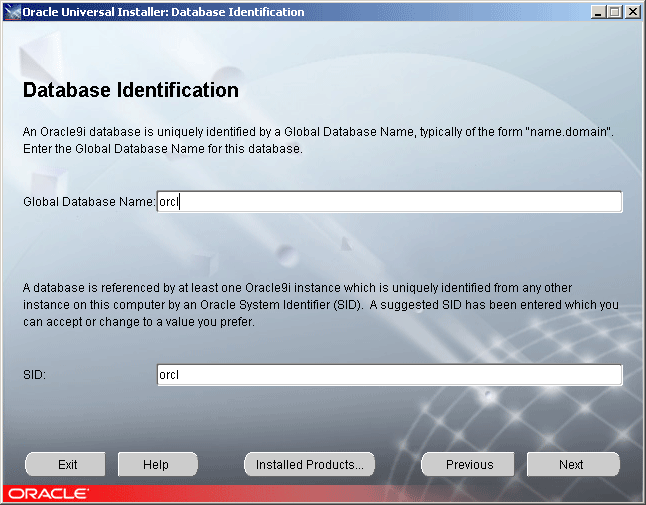Click the paragraph starting "A database is referenced"
The width and height of the screenshot is (646, 505).
pos(321,304)
